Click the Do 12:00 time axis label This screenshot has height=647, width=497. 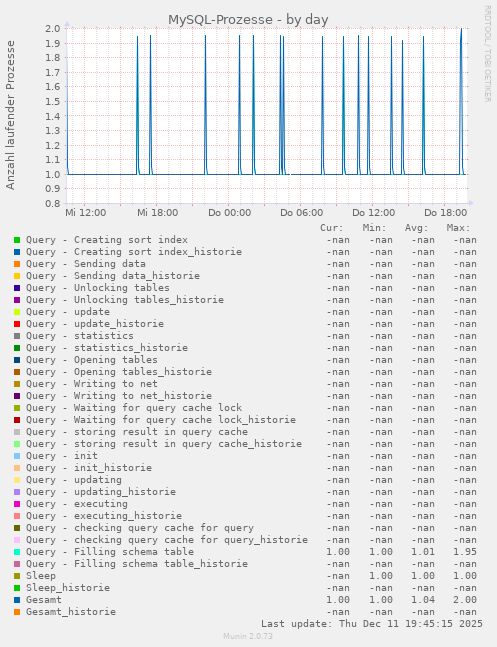[374, 213]
